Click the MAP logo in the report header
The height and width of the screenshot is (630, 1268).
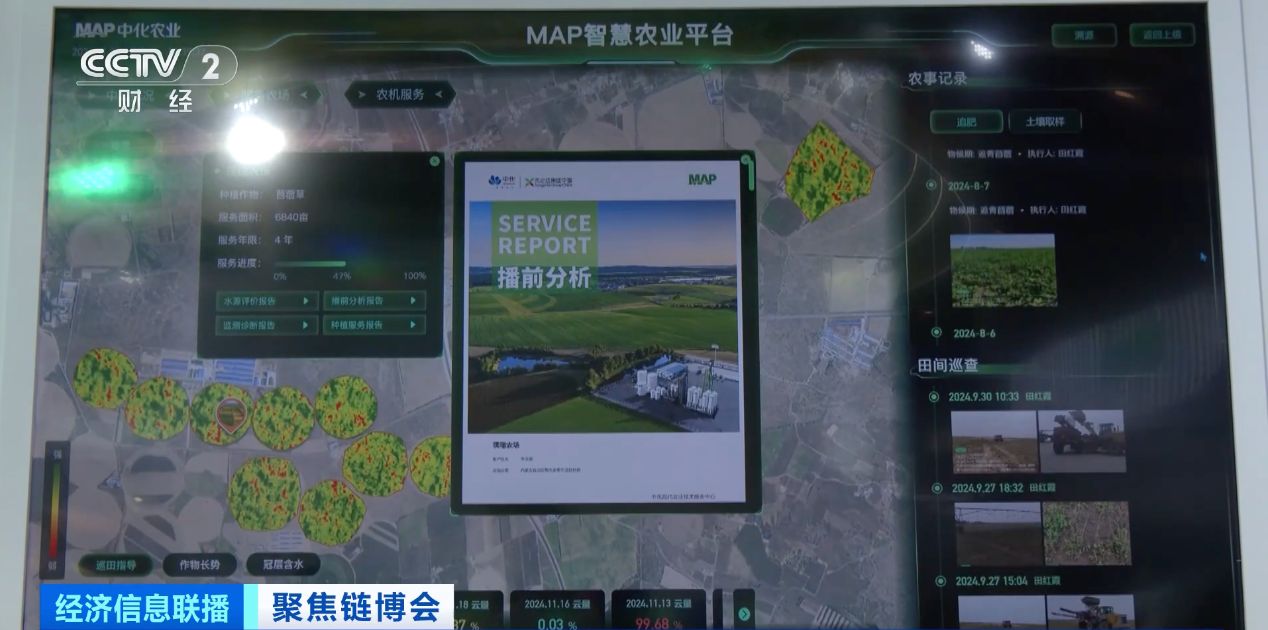coord(704,179)
